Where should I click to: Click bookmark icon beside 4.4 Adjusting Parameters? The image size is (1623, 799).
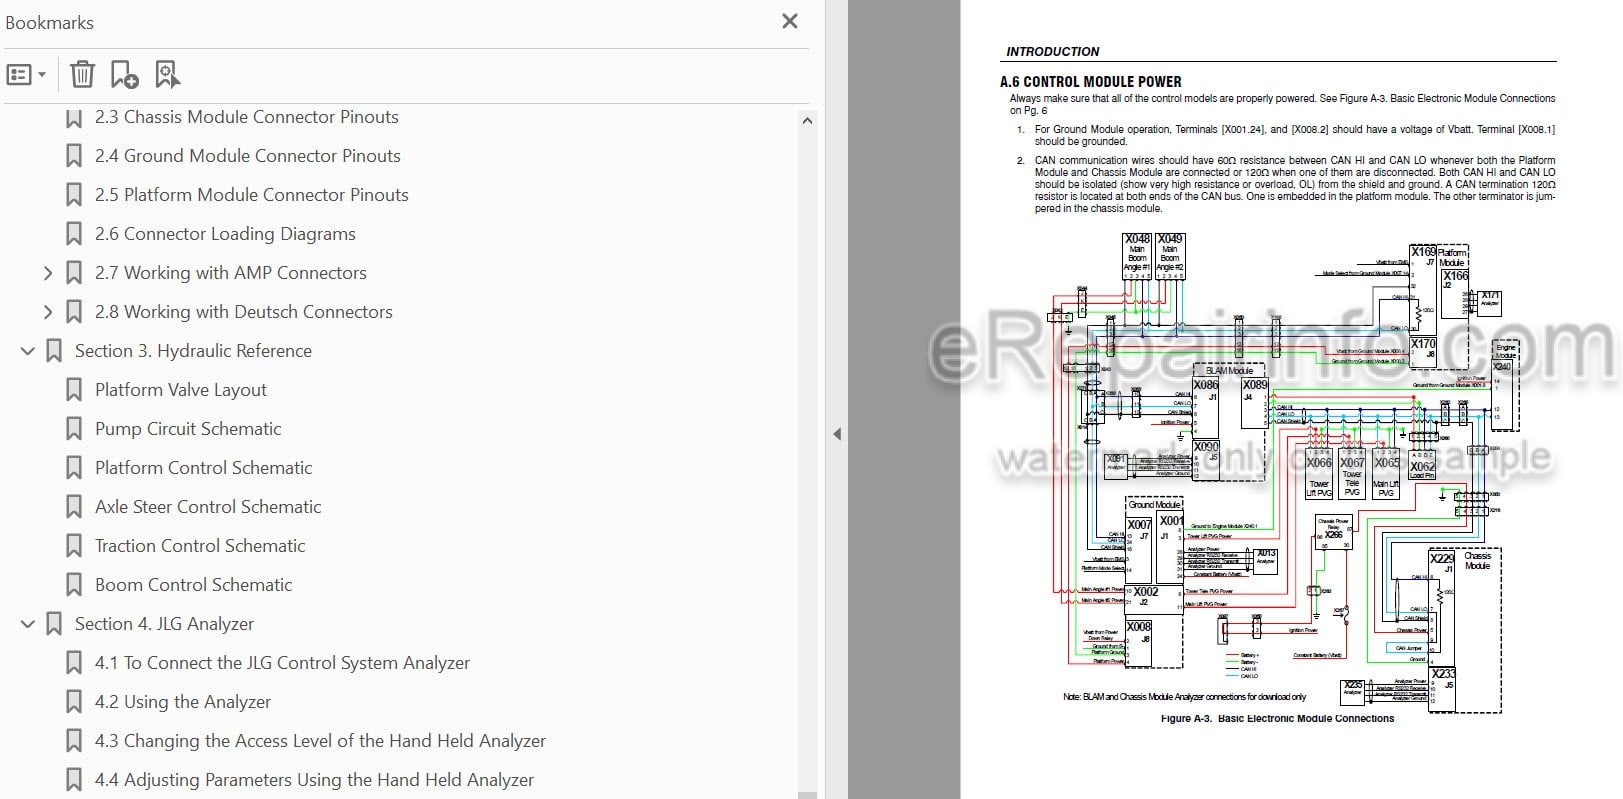(73, 781)
